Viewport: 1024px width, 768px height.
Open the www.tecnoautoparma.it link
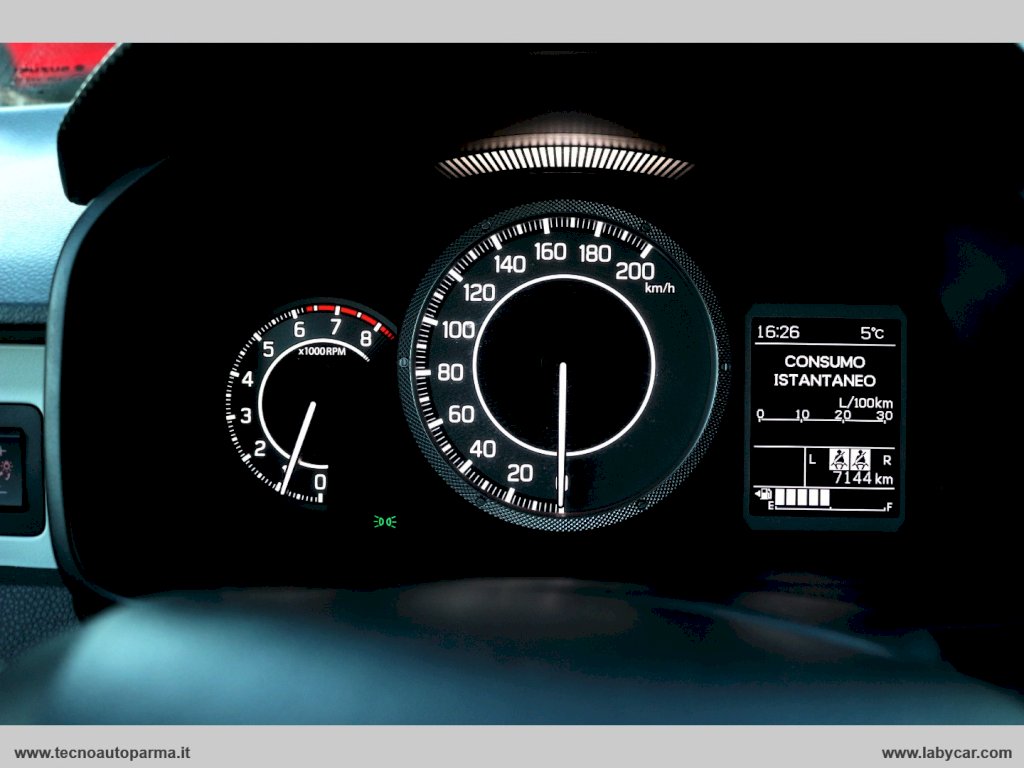103,753
